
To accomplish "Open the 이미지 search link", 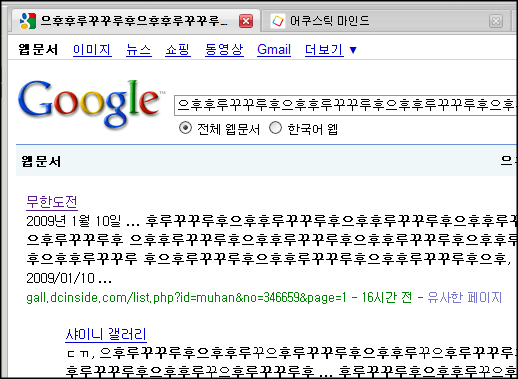I will tap(92, 50).
